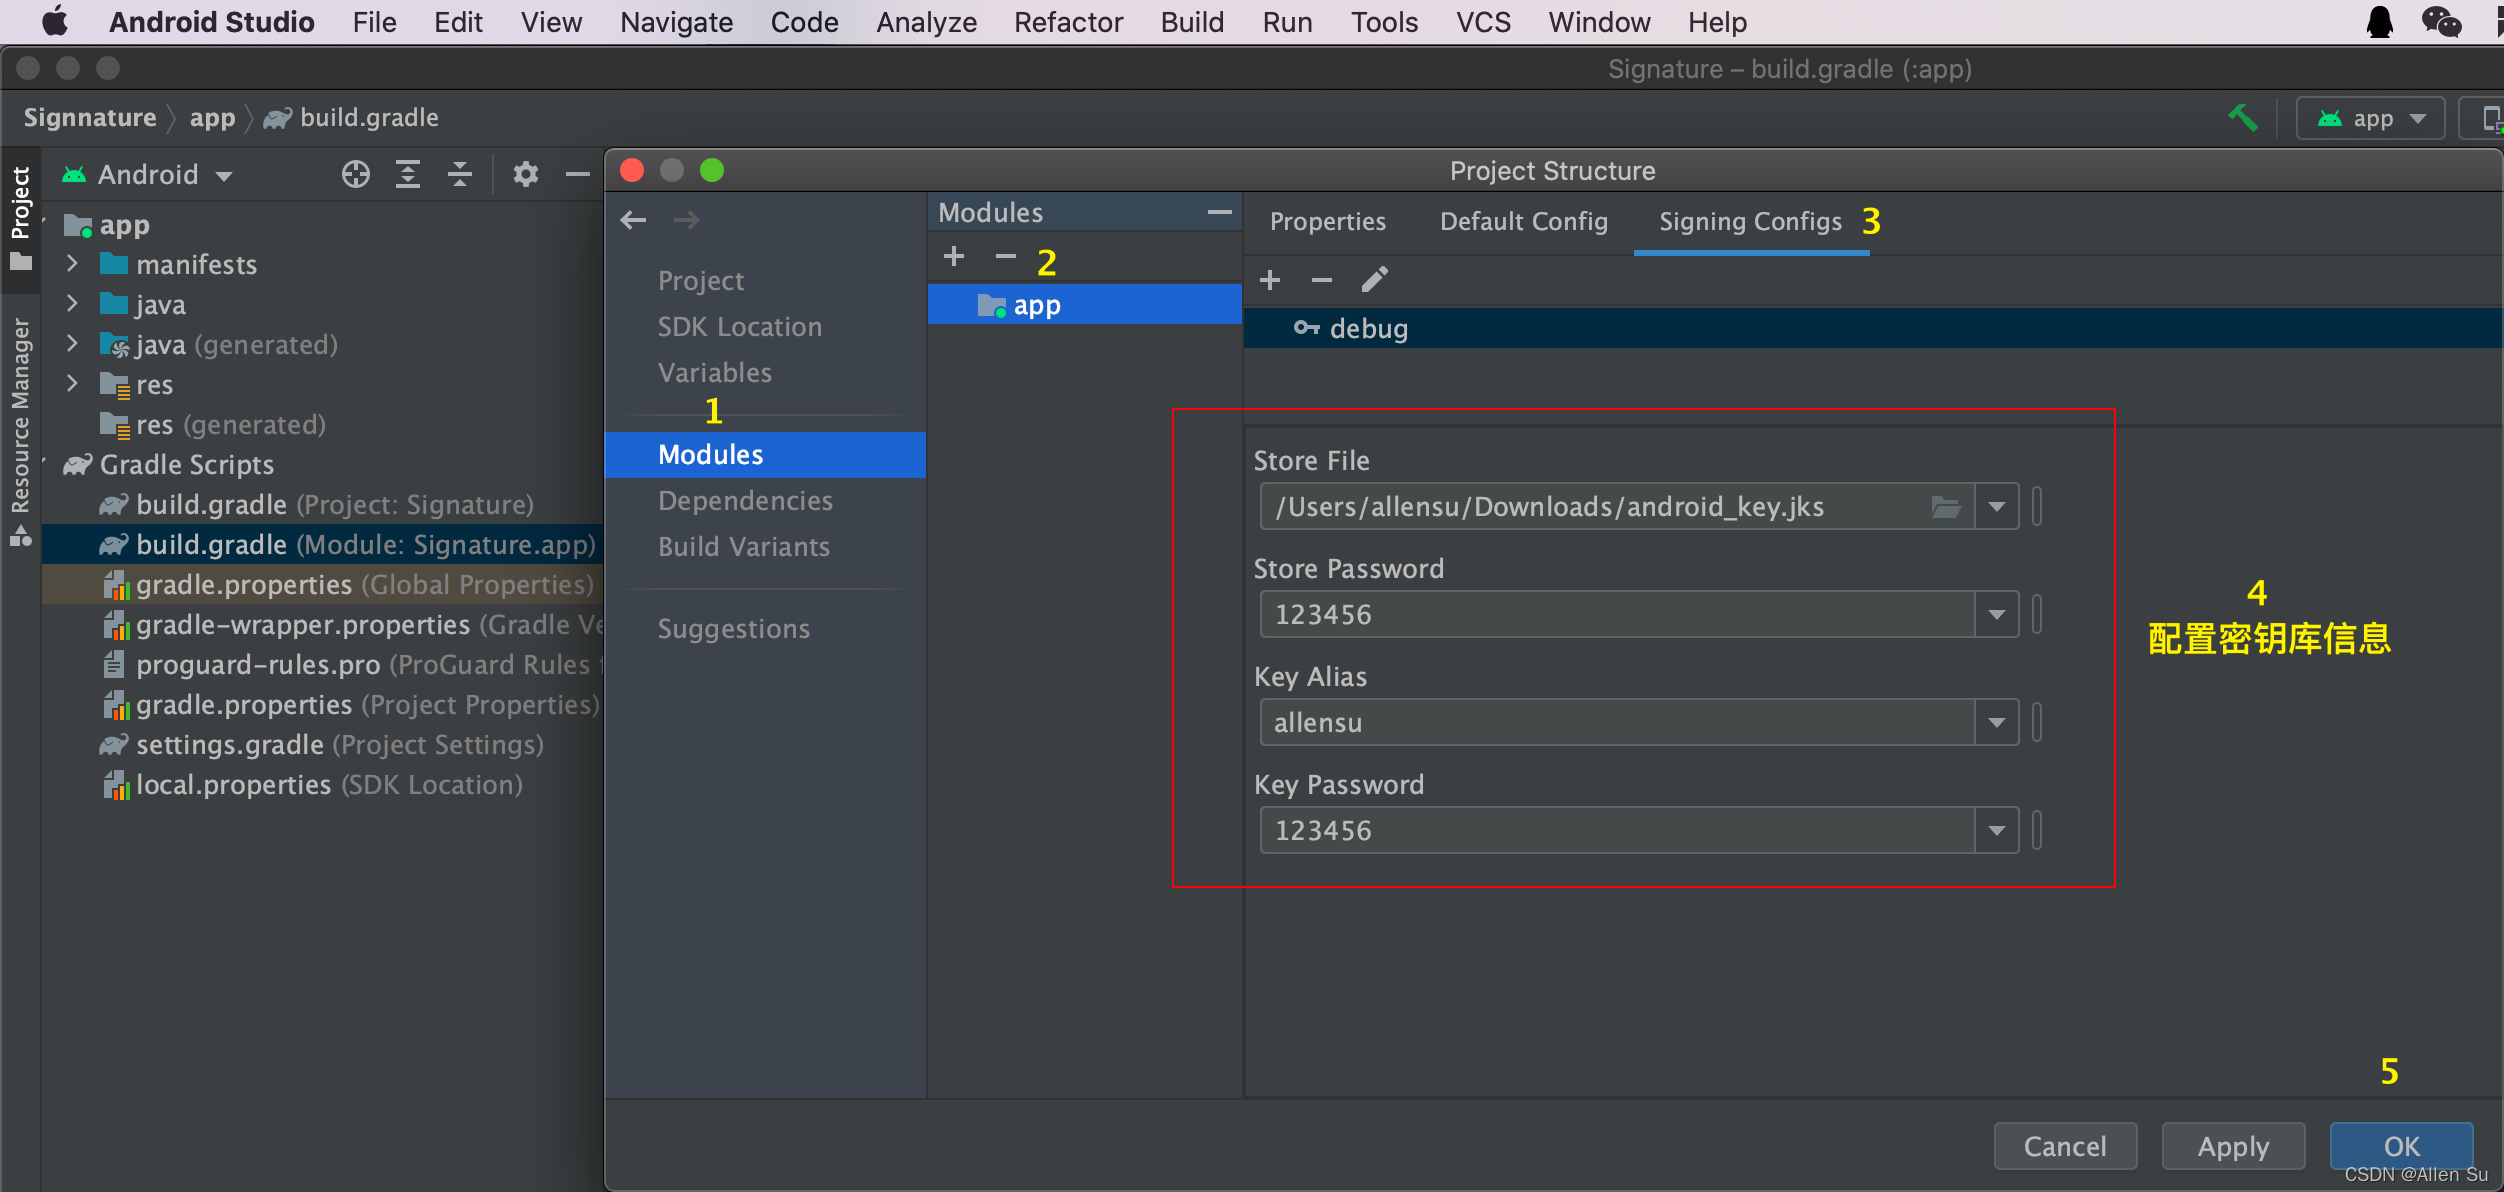Screen dimensions: 2504x1192
Task: Expand the Key Alias dropdown
Action: pyautogui.click(x=1998, y=721)
